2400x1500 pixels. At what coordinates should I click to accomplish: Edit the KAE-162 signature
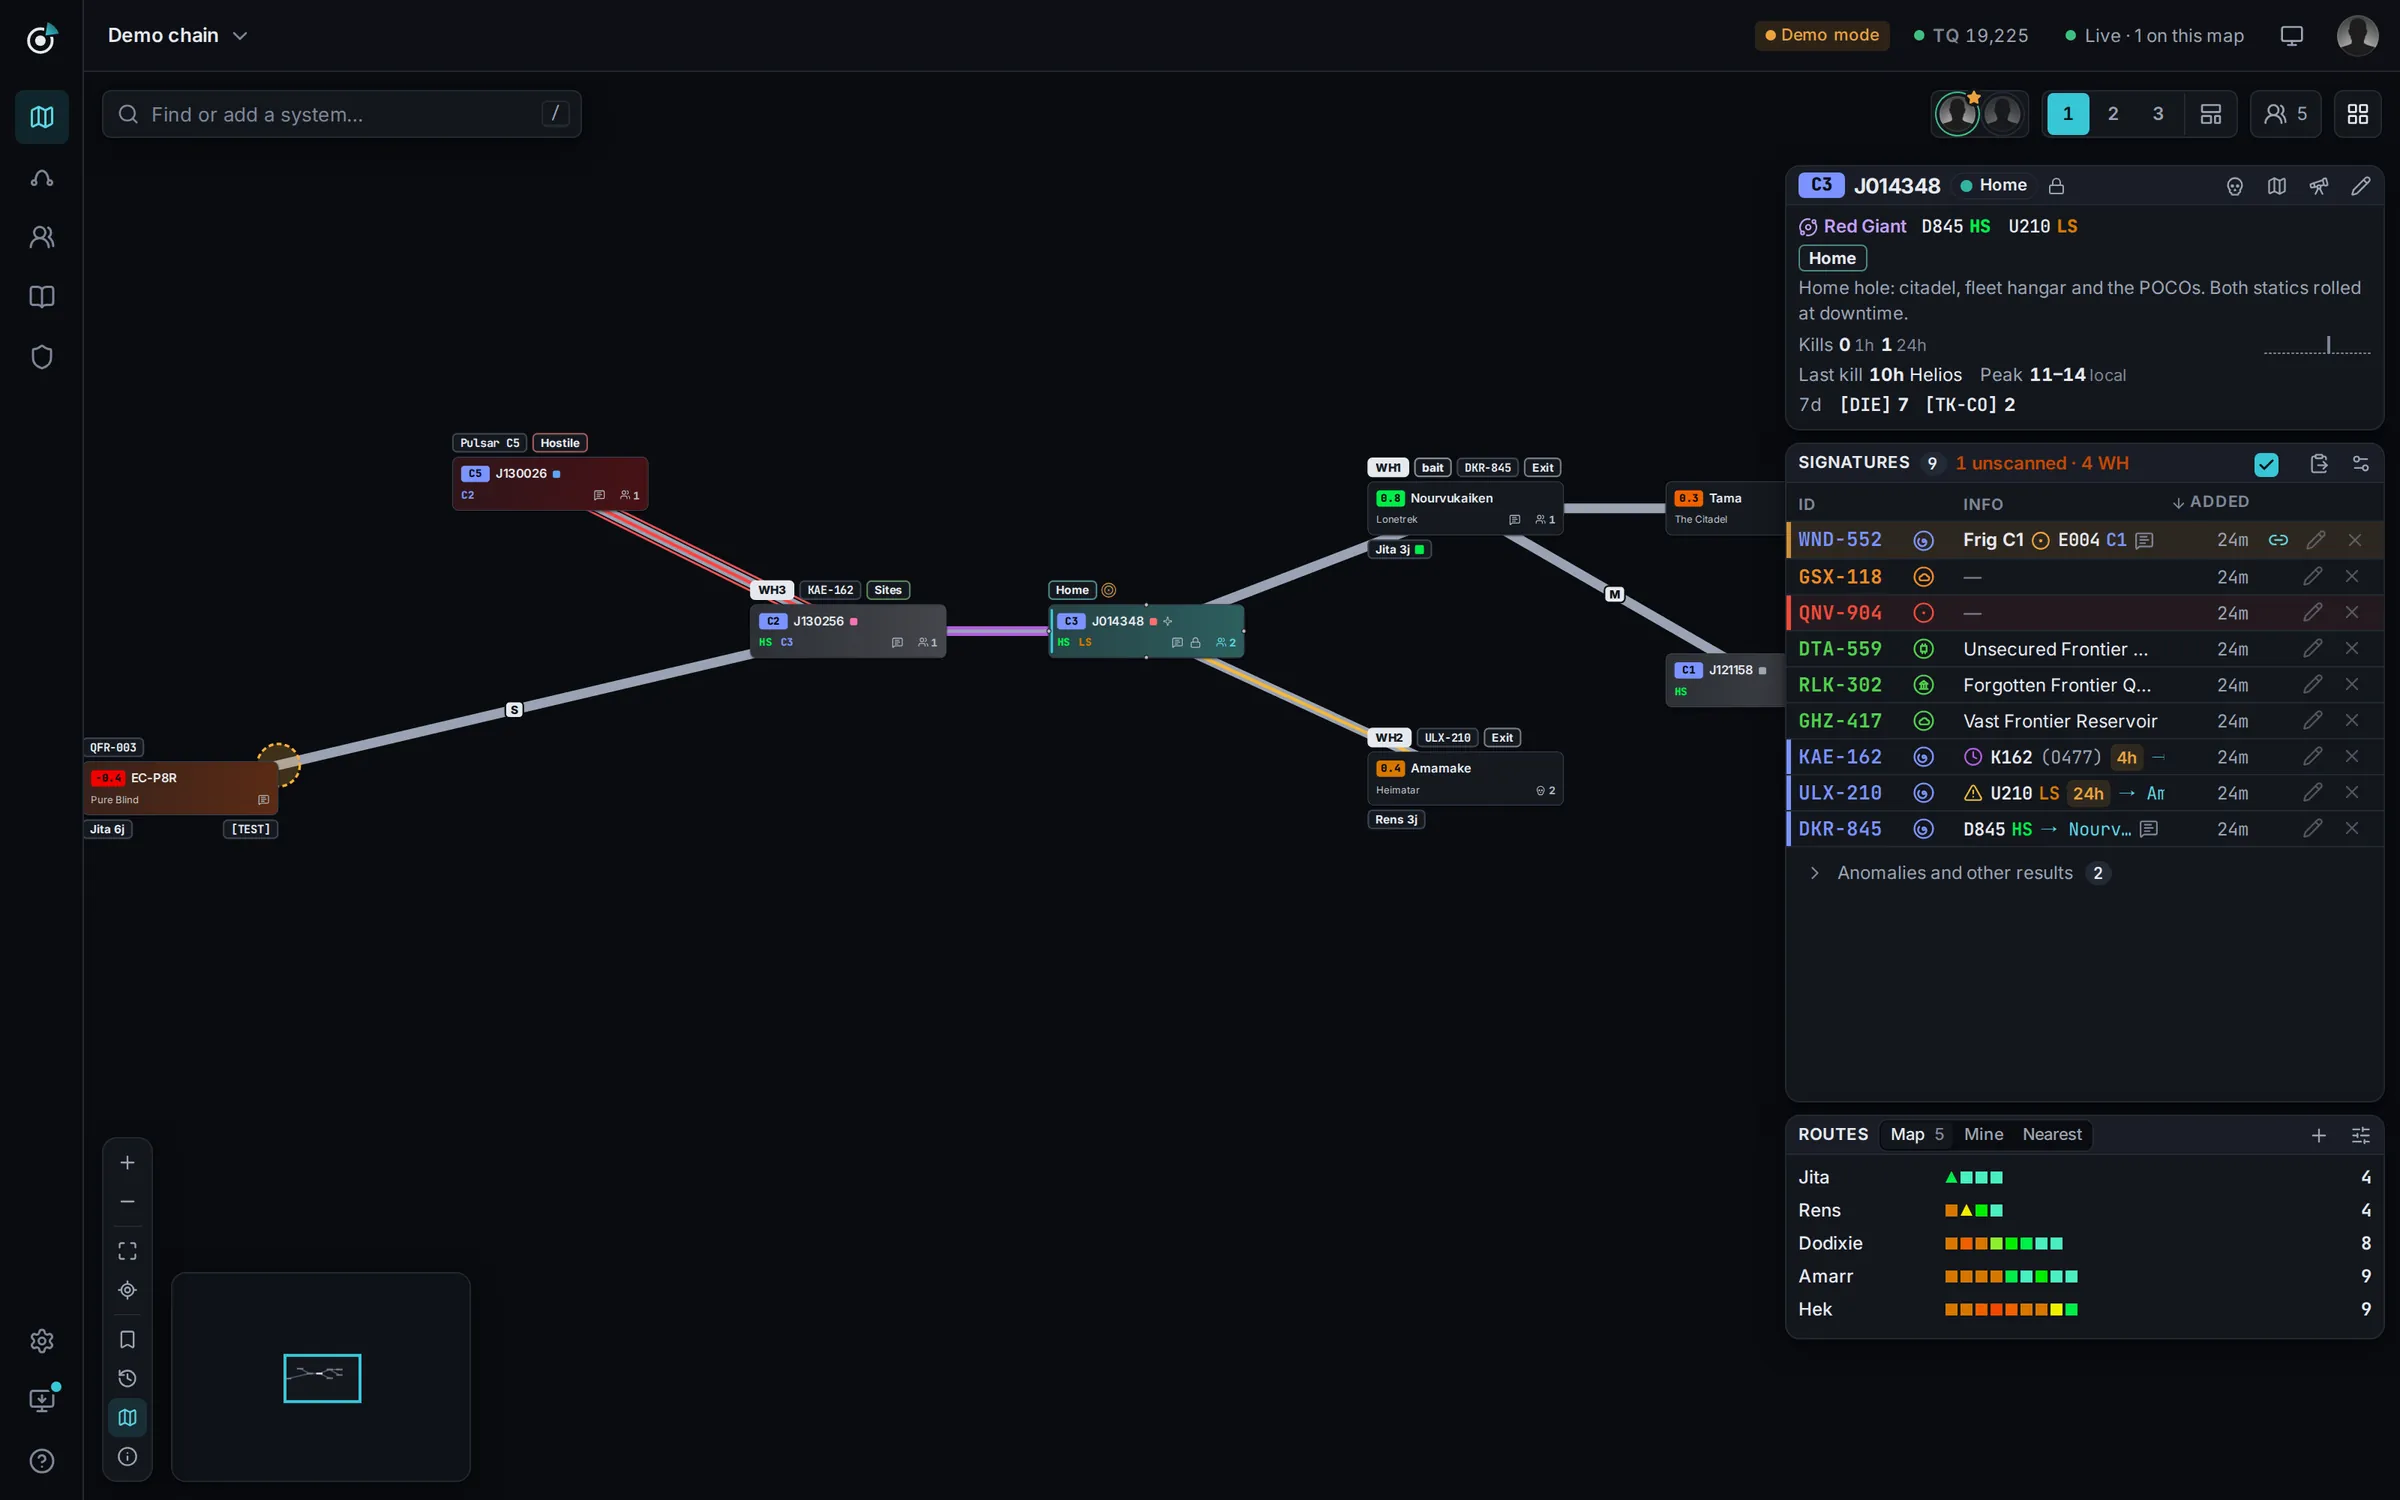click(x=2312, y=756)
